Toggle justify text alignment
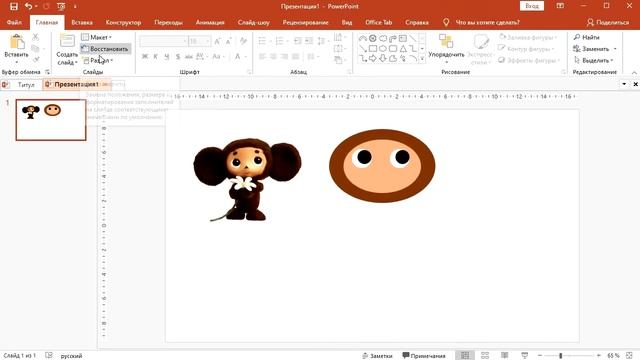The height and width of the screenshot is (360, 640). 296,56
